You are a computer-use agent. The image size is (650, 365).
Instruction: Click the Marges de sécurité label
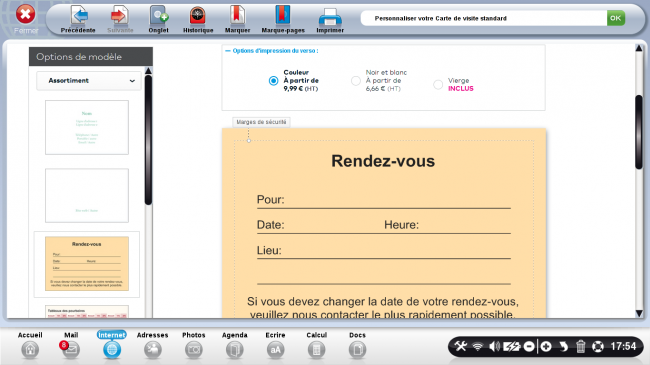pos(261,122)
